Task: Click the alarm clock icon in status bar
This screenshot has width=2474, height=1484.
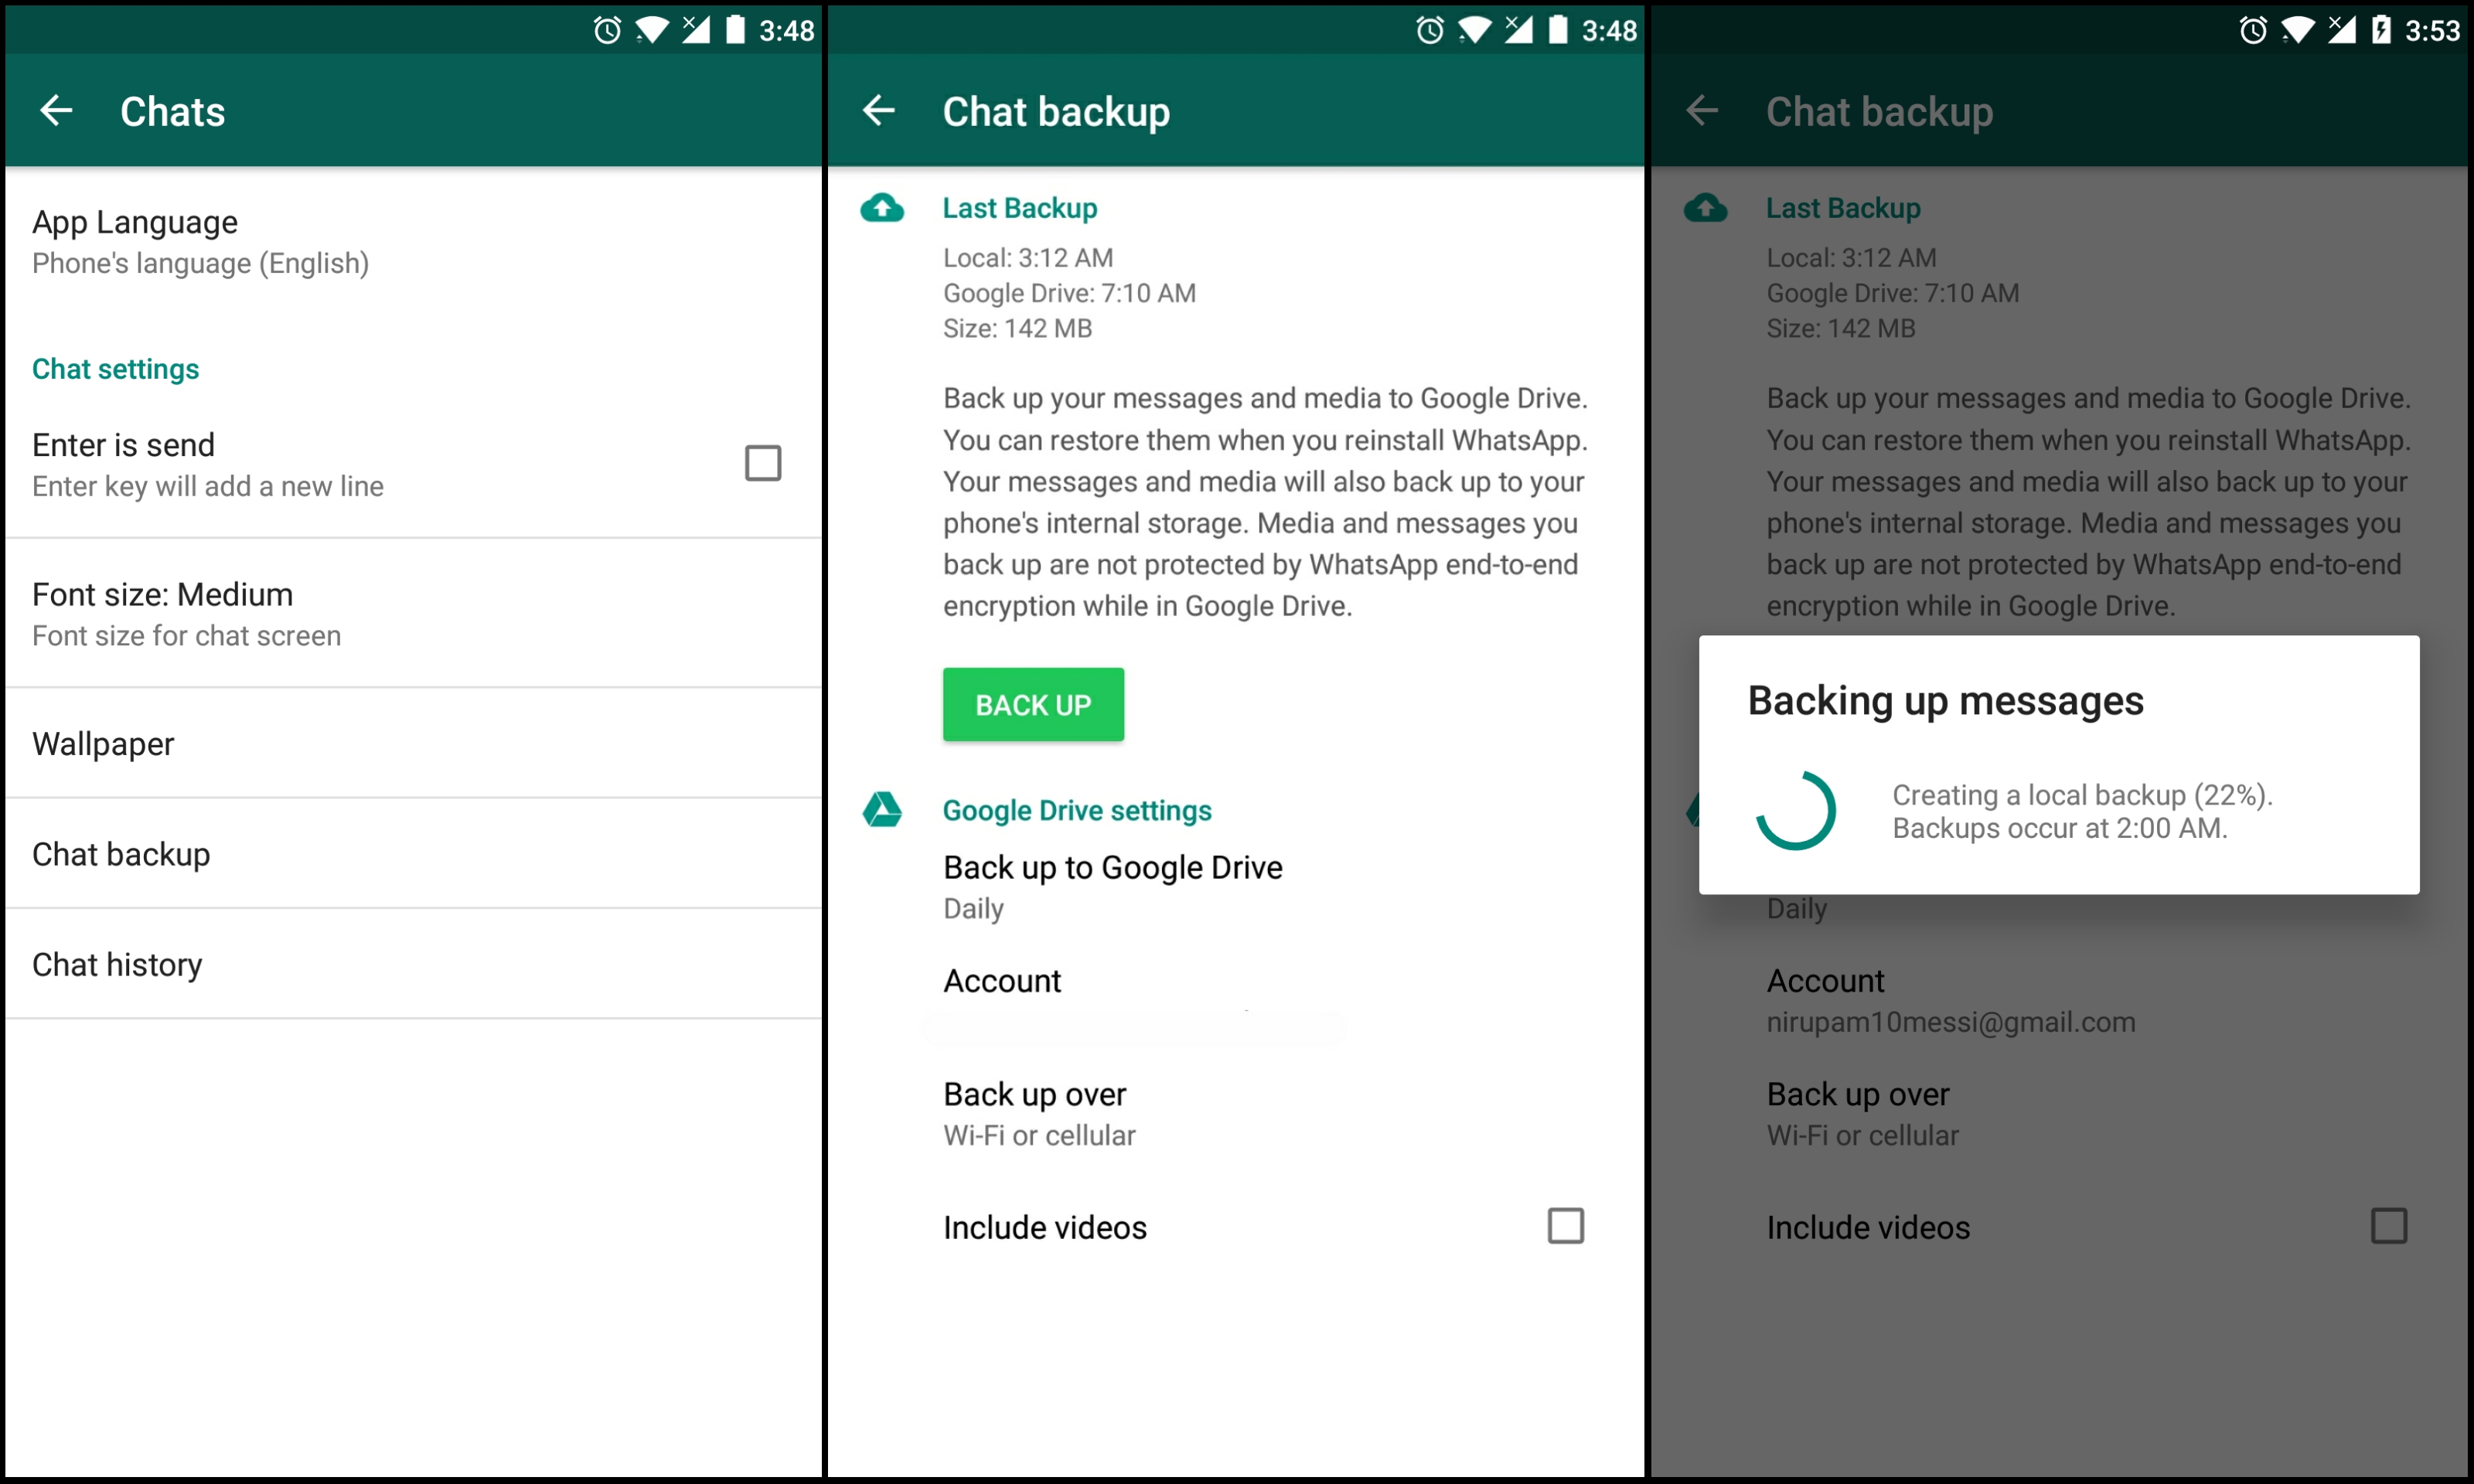Action: click(x=583, y=26)
